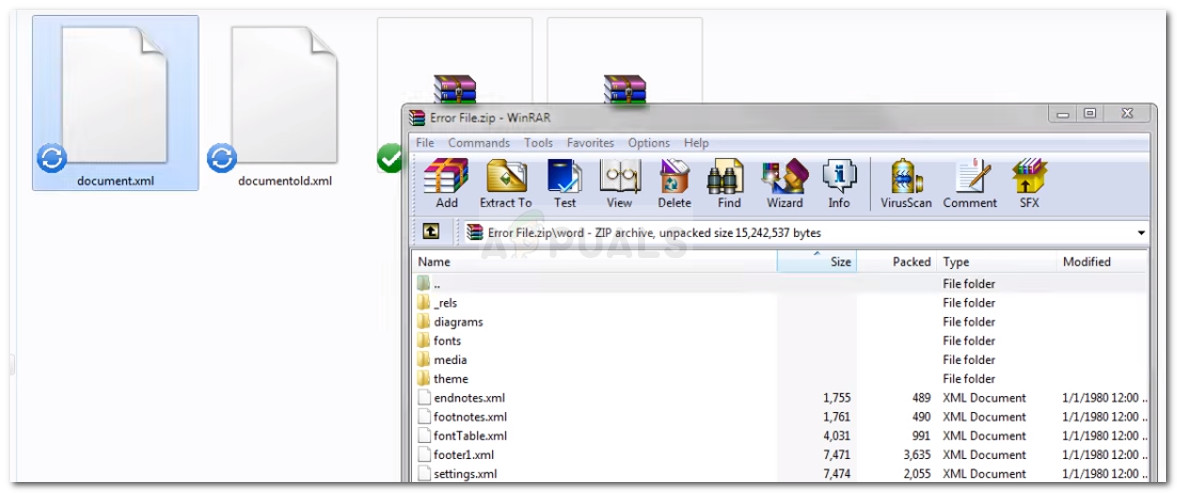
Task: Click size 7,474 of settings.xml
Action: coord(836,474)
